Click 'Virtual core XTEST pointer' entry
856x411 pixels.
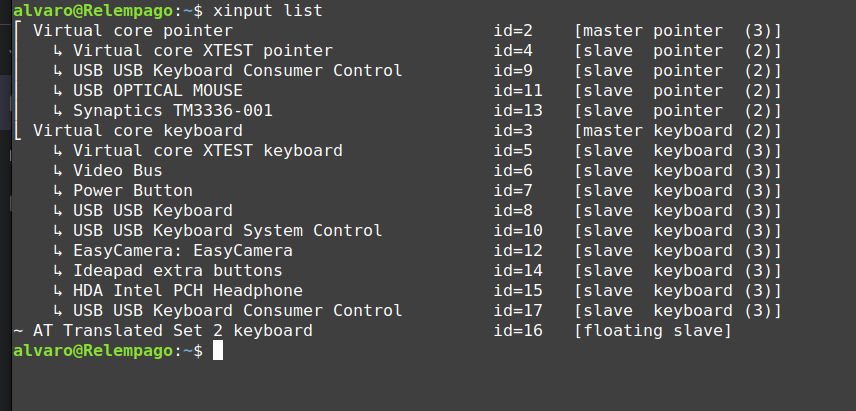pyautogui.click(x=203, y=51)
